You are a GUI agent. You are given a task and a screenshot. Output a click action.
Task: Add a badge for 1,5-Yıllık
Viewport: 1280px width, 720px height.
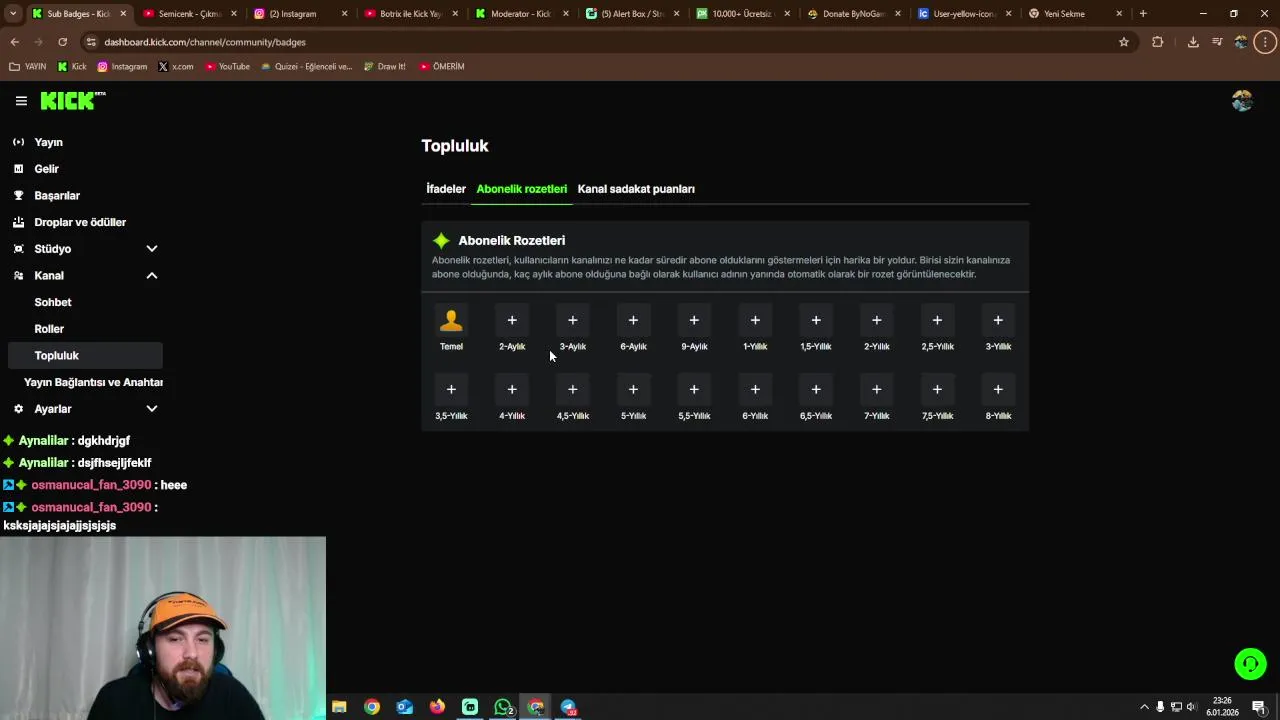point(816,320)
